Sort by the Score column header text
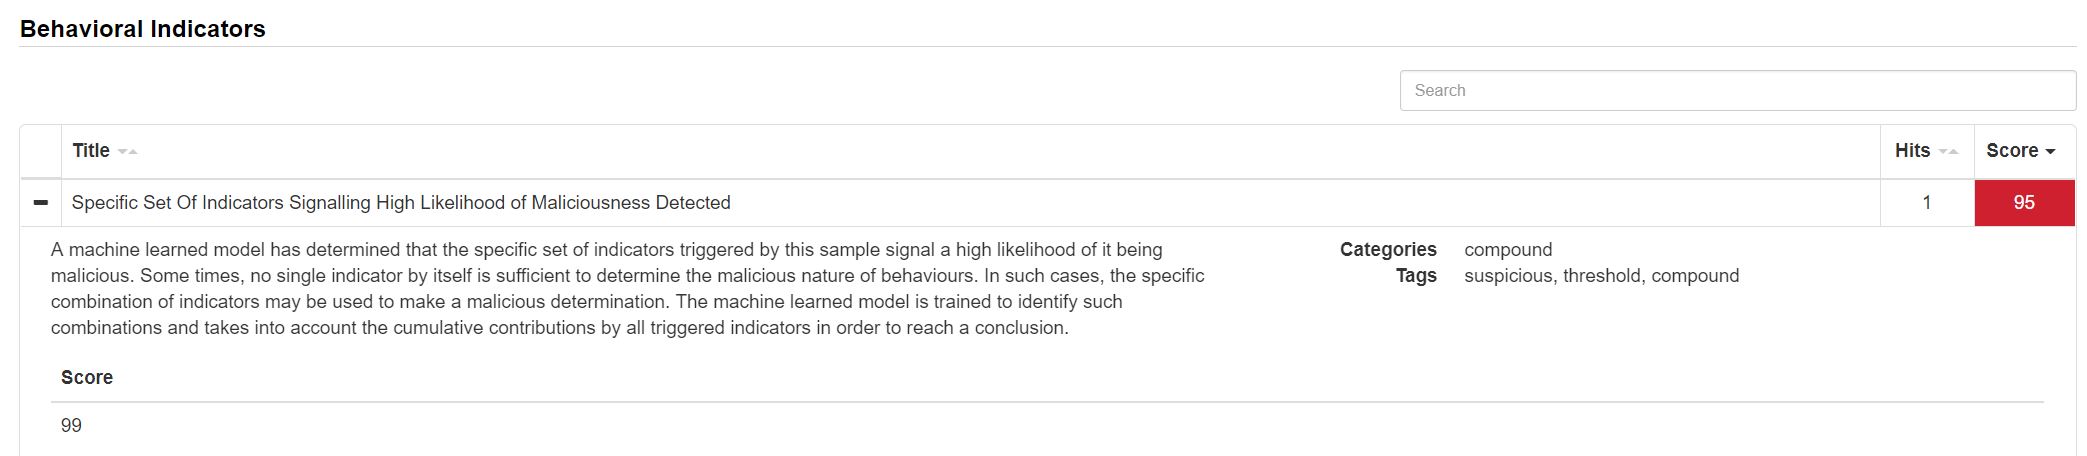This screenshot has height=456, width=2087. (x=2012, y=151)
